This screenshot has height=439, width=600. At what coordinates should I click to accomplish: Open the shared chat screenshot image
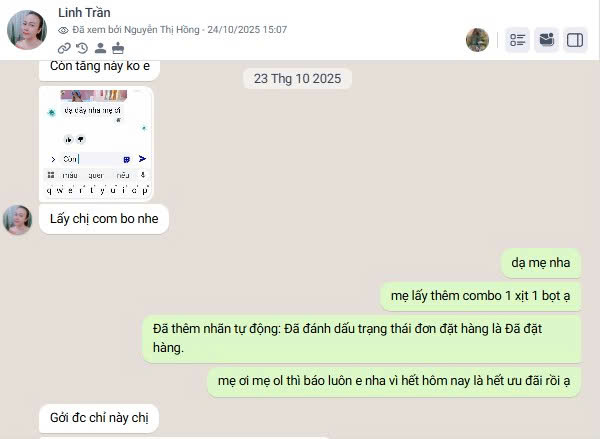click(x=96, y=144)
